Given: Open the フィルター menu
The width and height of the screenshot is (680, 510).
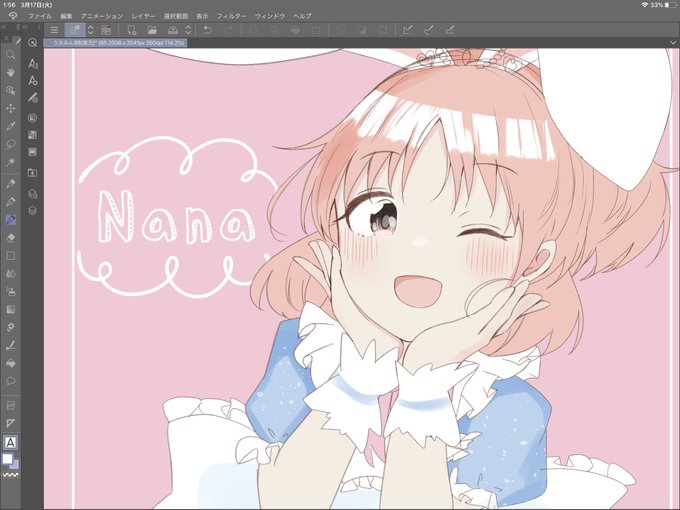Looking at the screenshot, I should [x=232, y=16].
